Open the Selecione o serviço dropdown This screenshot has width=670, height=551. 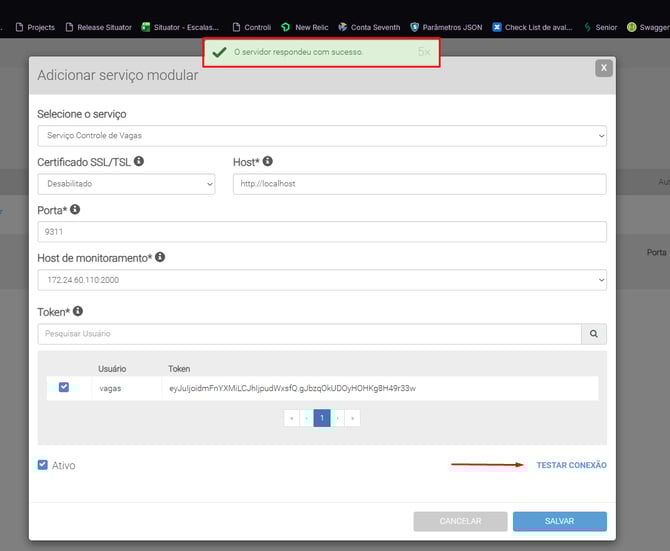321,135
